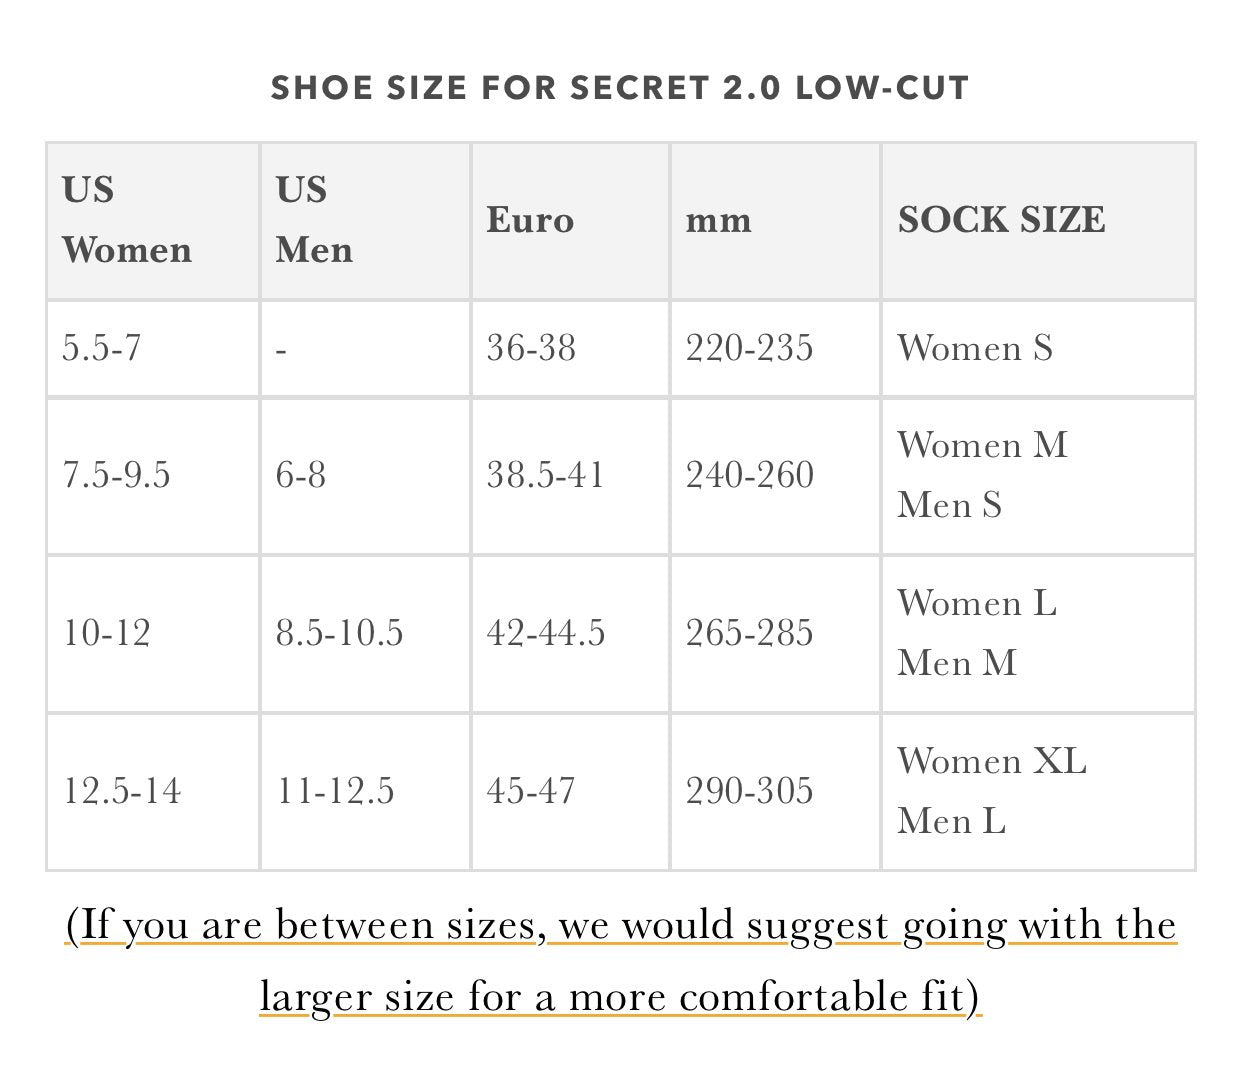This screenshot has width=1242, height=1086.
Task: Click the "Shoe Size for Secret 2.0 Low-Cut" heading
Action: 620,88
